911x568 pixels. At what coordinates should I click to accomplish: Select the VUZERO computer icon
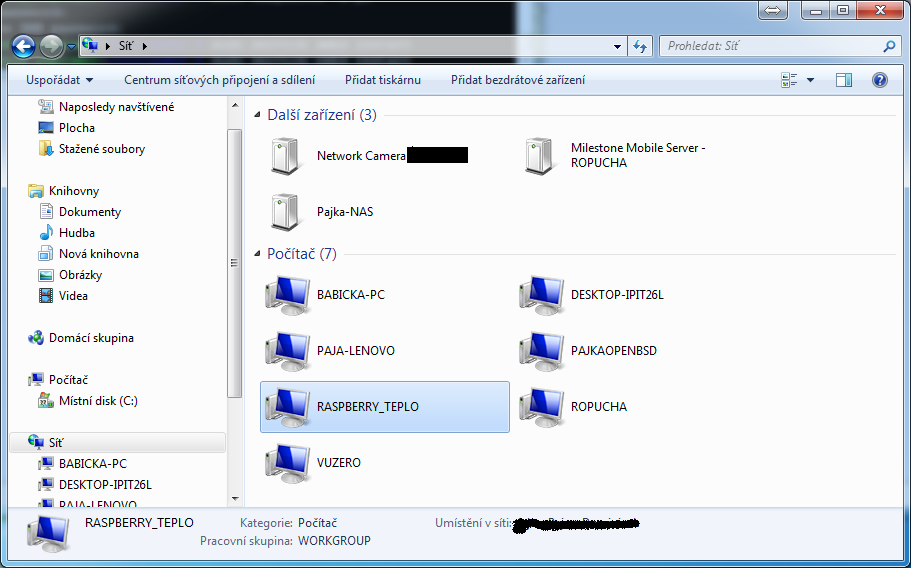[288, 463]
